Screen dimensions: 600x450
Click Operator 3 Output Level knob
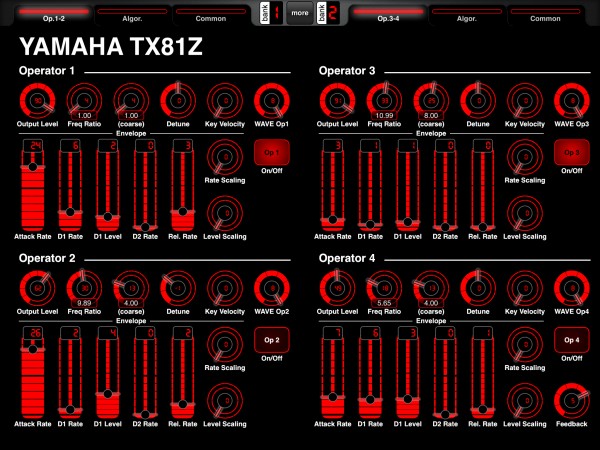click(338, 101)
